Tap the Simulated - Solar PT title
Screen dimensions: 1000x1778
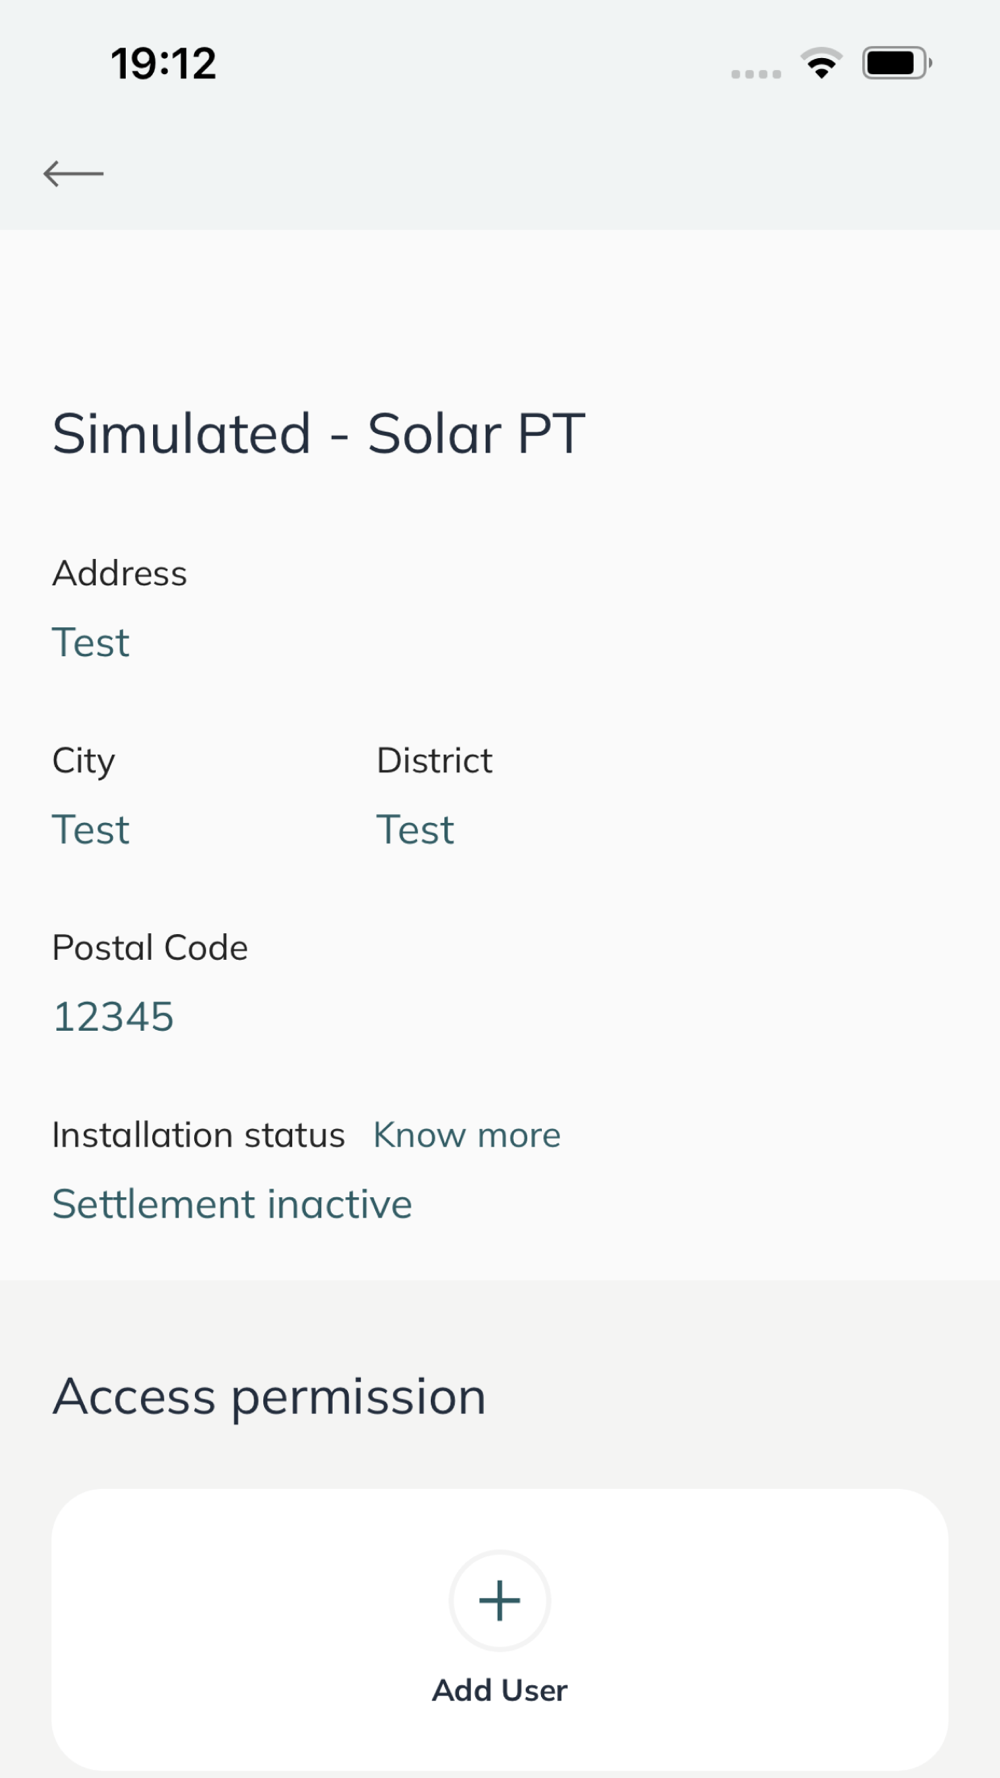pyautogui.click(x=318, y=434)
